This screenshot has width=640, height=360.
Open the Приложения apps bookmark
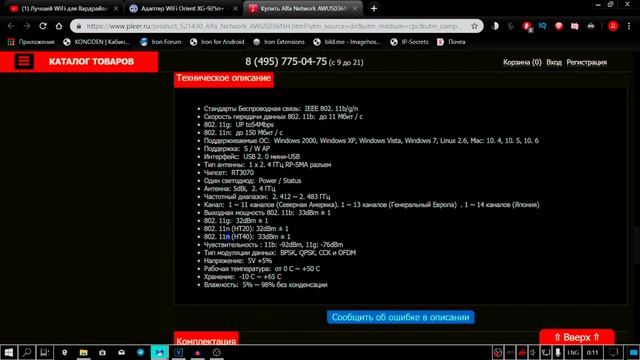(31, 42)
